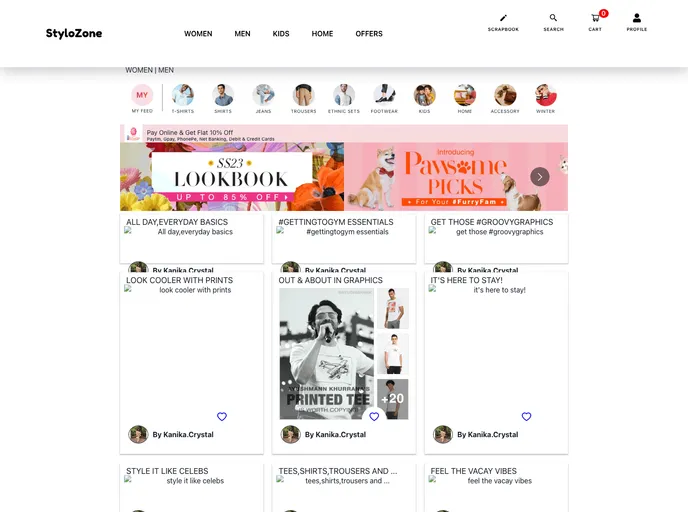Click the StyloZone logo link
688x512 pixels.
pos(74,34)
